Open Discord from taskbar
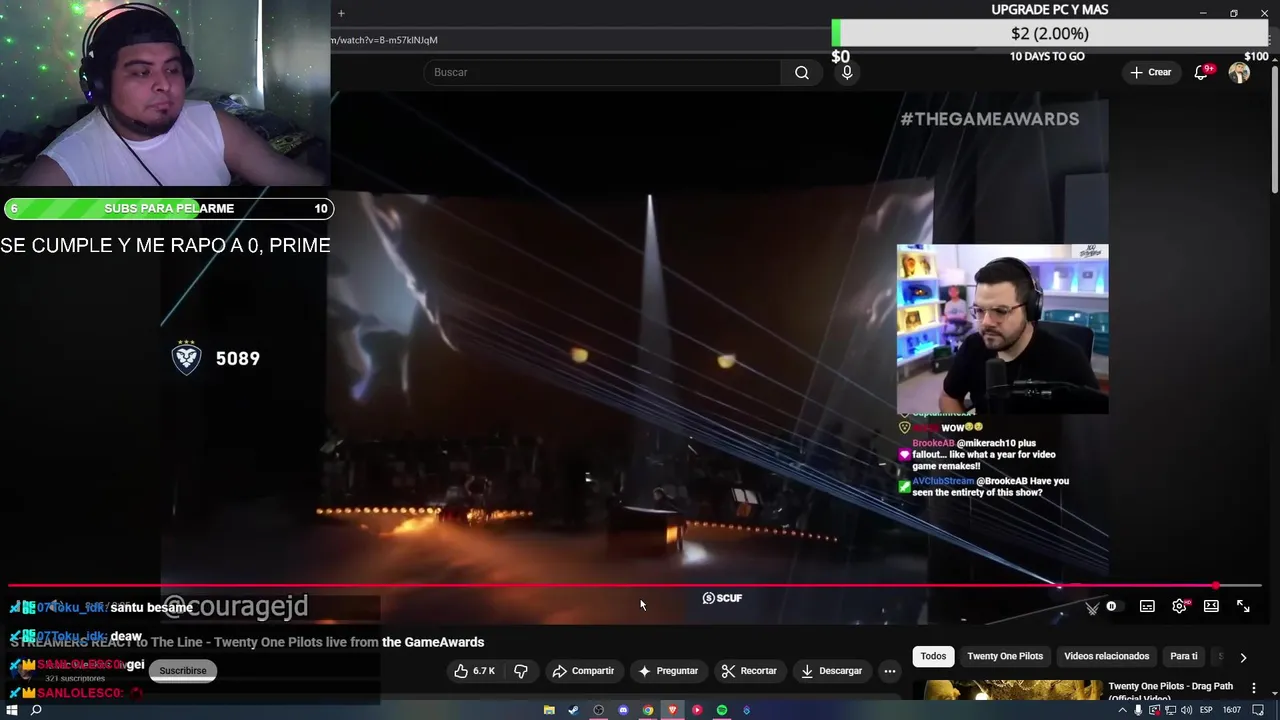Viewport: 1280px width, 720px height. (x=623, y=710)
